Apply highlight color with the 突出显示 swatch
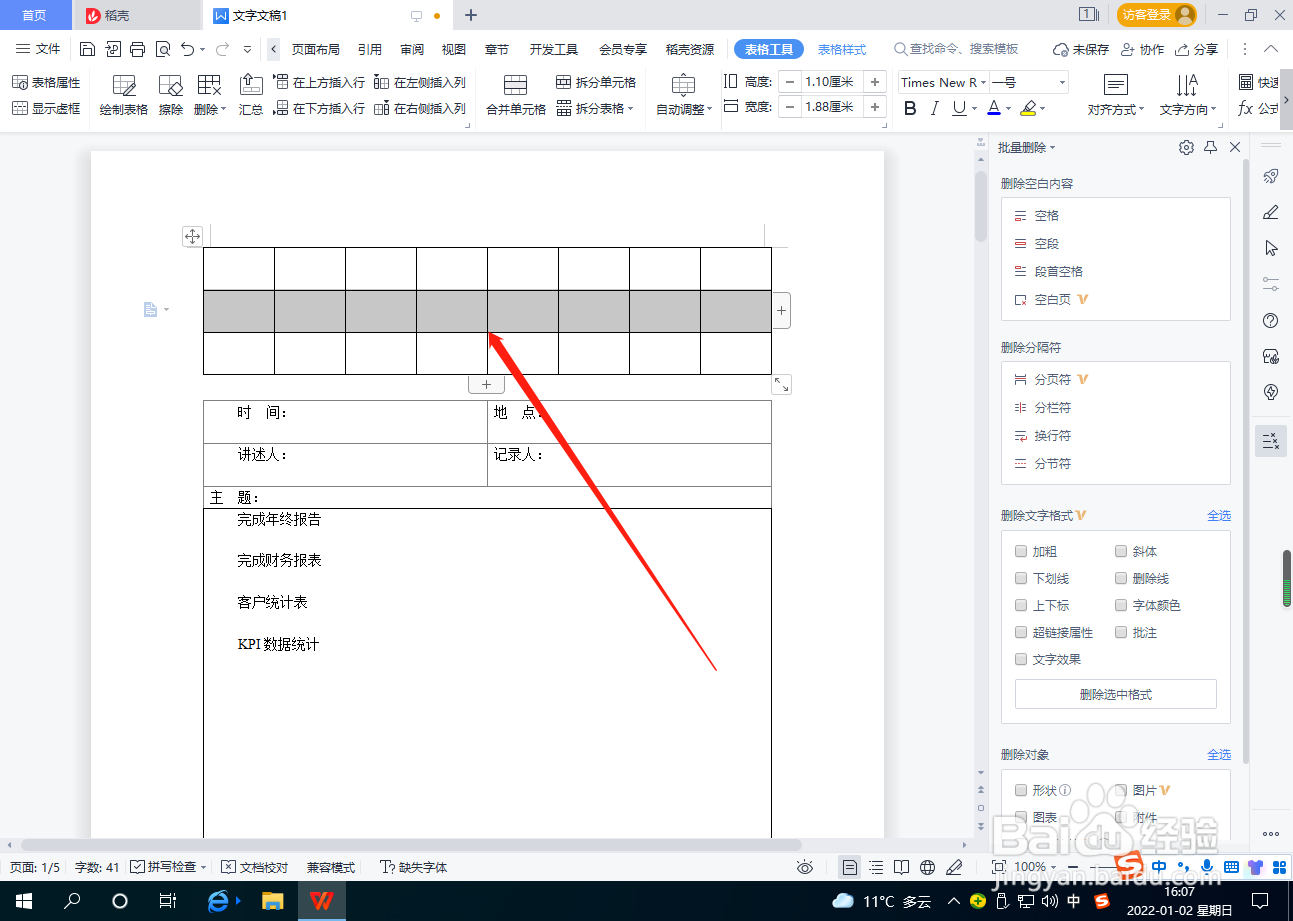Viewport: 1293px width, 921px height. [x=1030, y=108]
